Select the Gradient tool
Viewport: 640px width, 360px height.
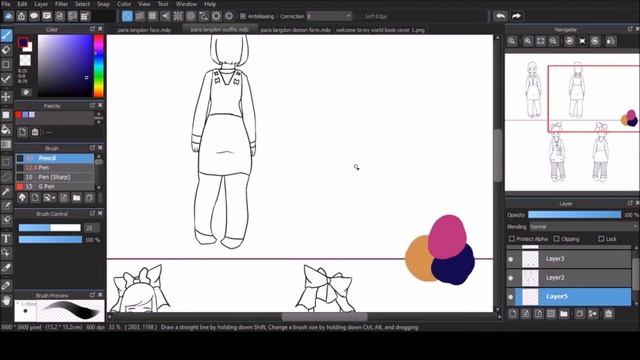[6, 144]
